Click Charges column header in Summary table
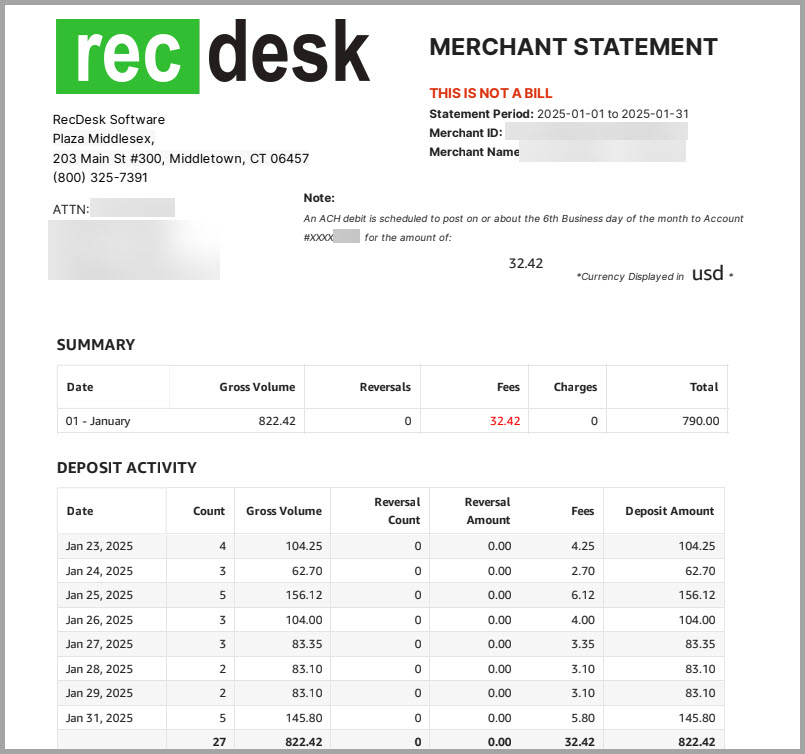805x754 pixels. click(x=575, y=387)
